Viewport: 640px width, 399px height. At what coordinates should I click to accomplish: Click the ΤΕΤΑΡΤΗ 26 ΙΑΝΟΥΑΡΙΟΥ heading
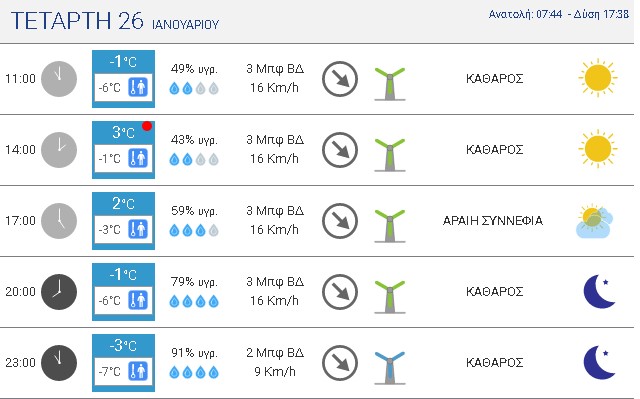click(115, 21)
